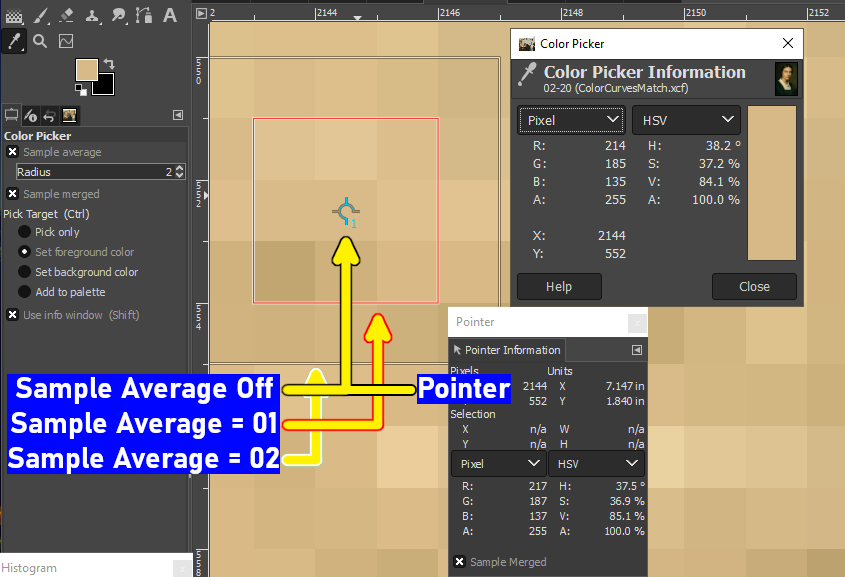This screenshot has height=577, width=845.
Task: Click the picked color preview in Color Picker
Action: click(x=772, y=183)
